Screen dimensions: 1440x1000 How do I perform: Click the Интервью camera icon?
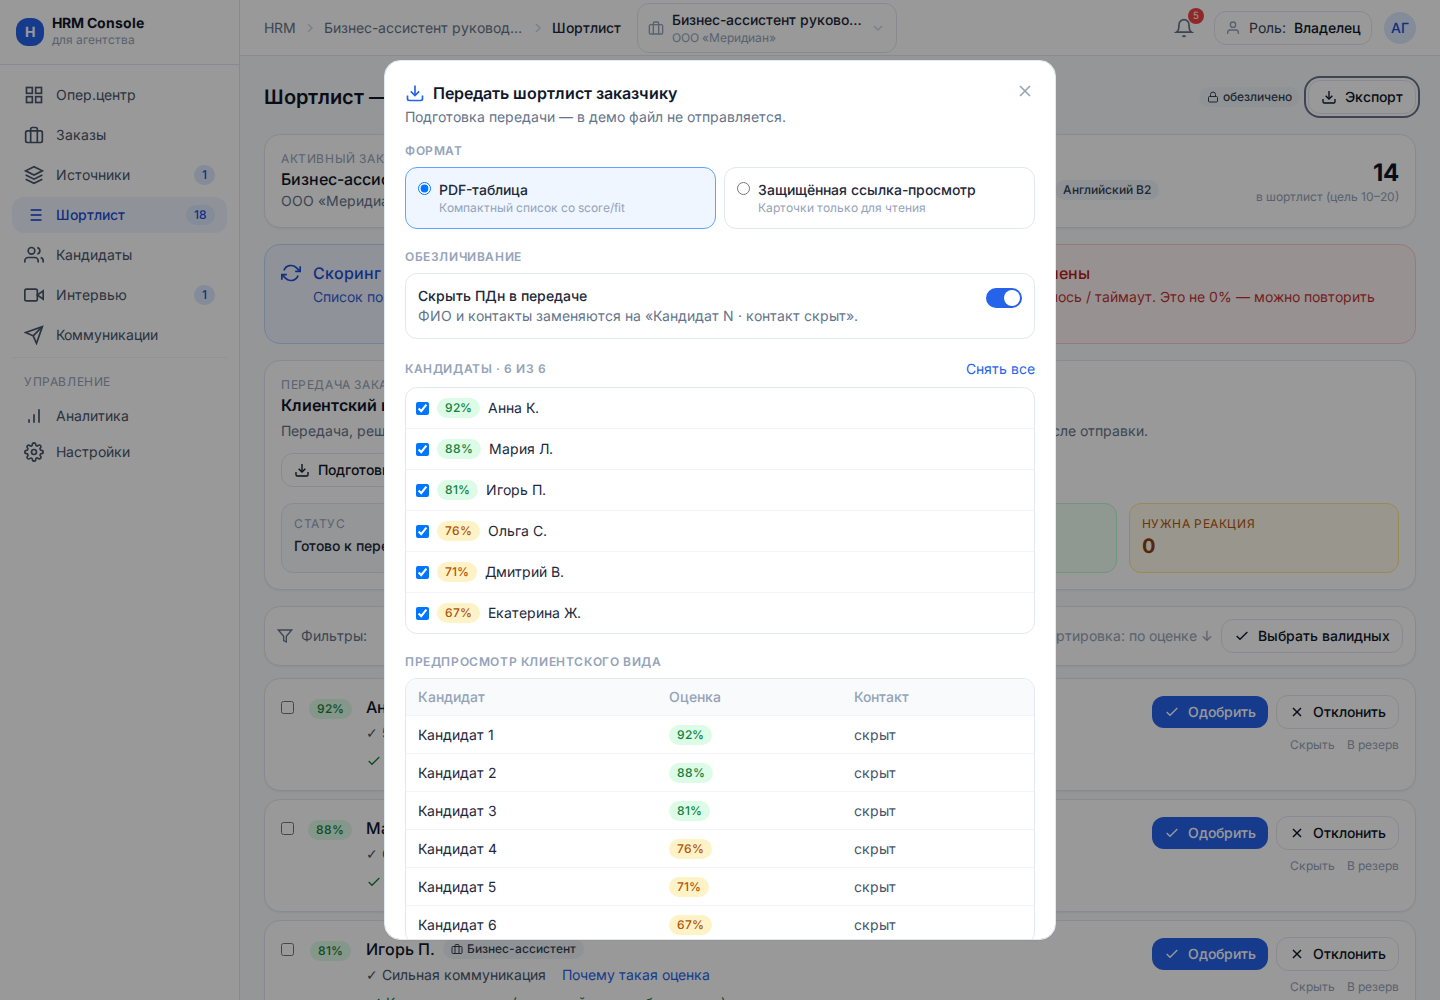click(x=34, y=295)
